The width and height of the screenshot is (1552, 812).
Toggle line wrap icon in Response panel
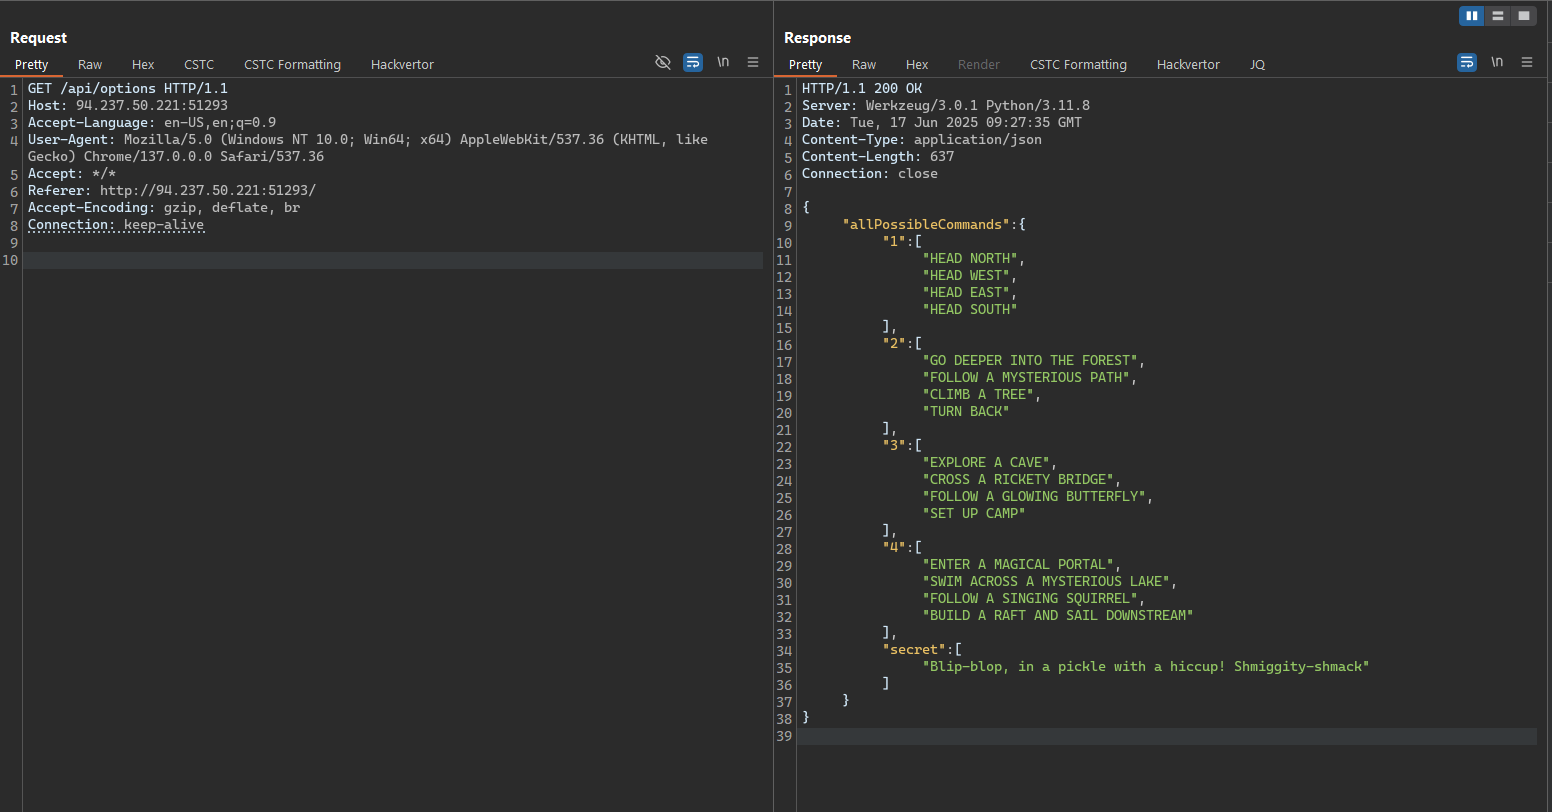(1467, 62)
